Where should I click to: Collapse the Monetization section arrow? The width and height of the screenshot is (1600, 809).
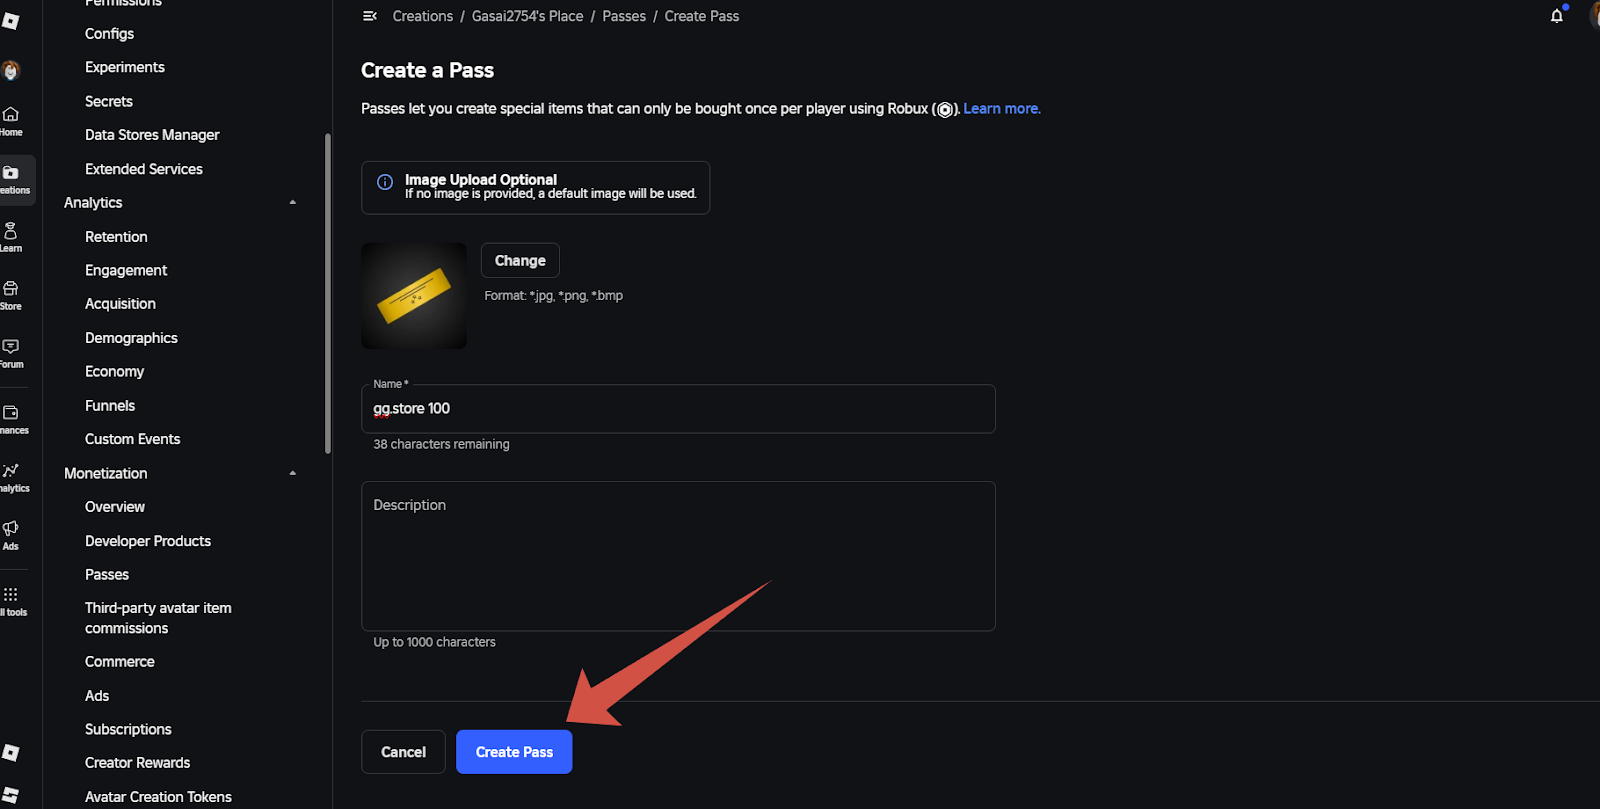[x=293, y=473]
